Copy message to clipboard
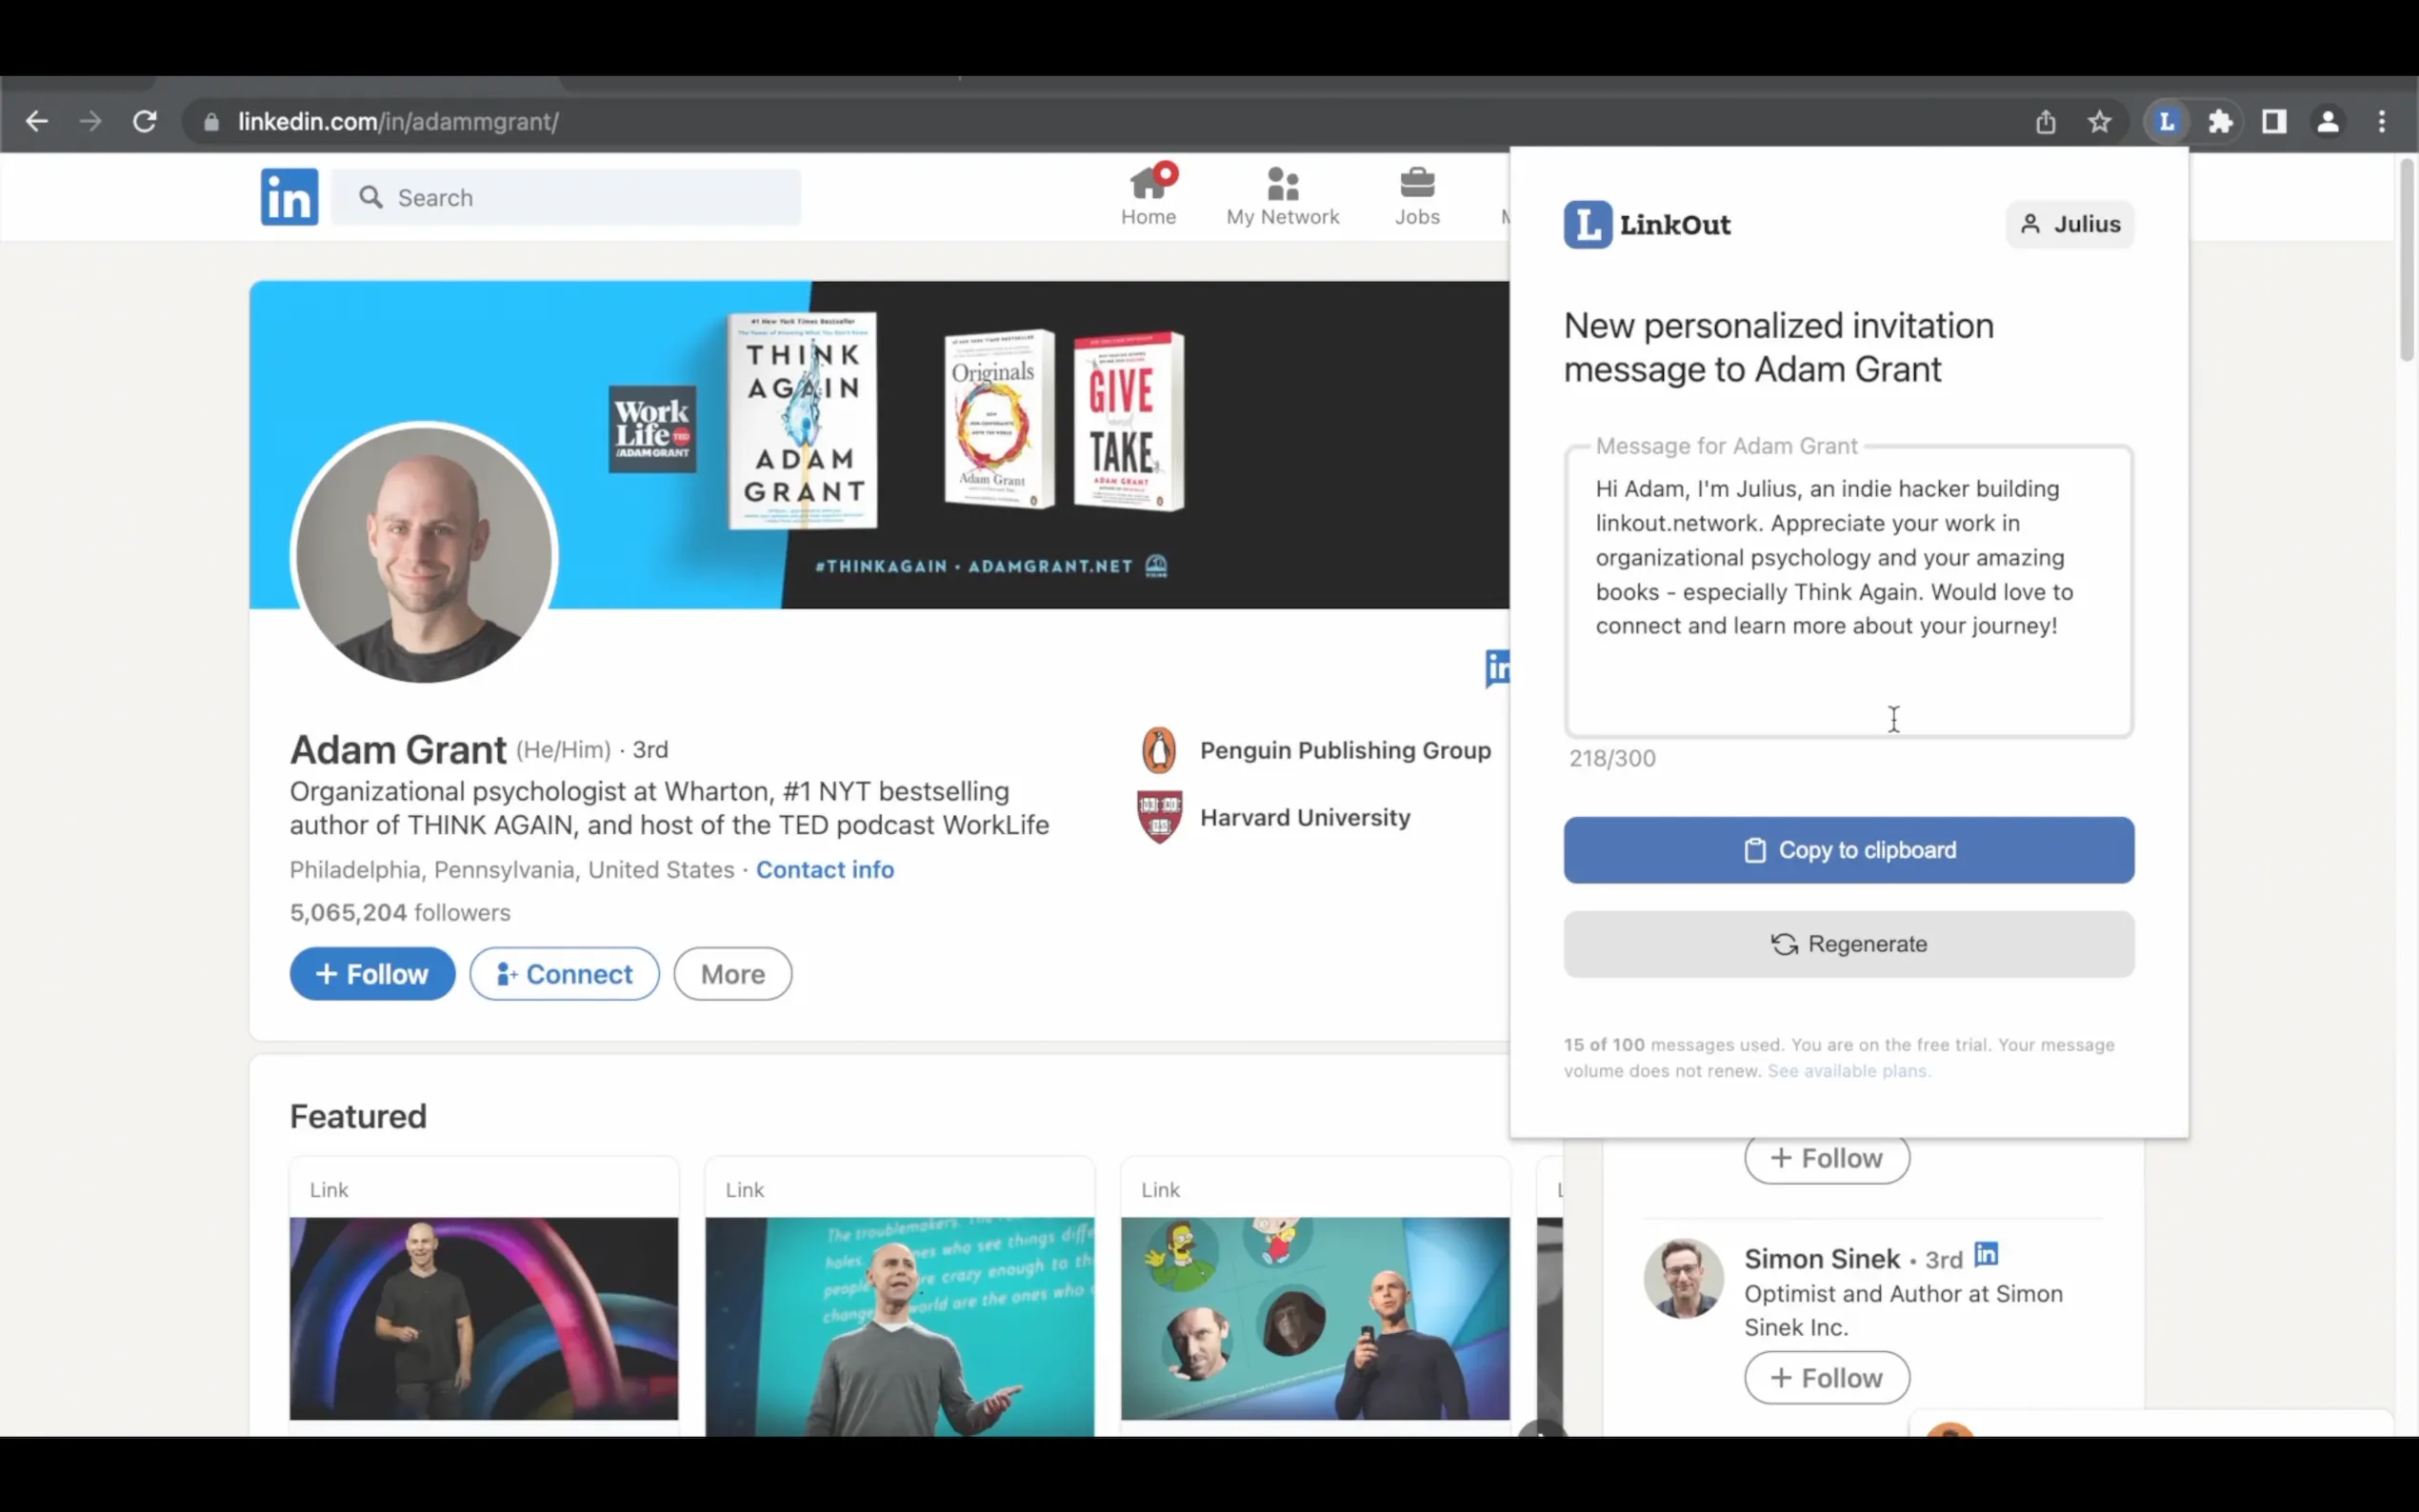 [1848, 850]
